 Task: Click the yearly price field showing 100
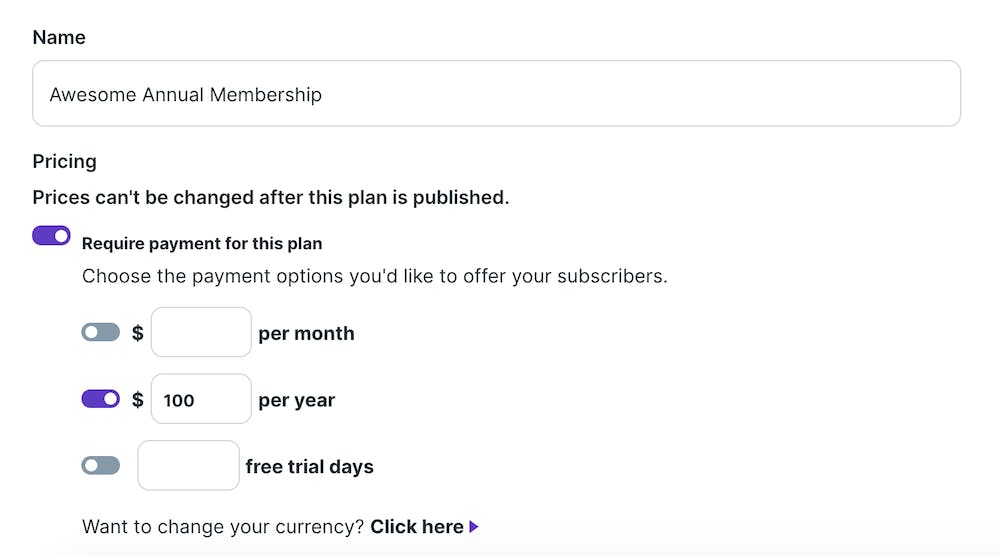click(201, 399)
